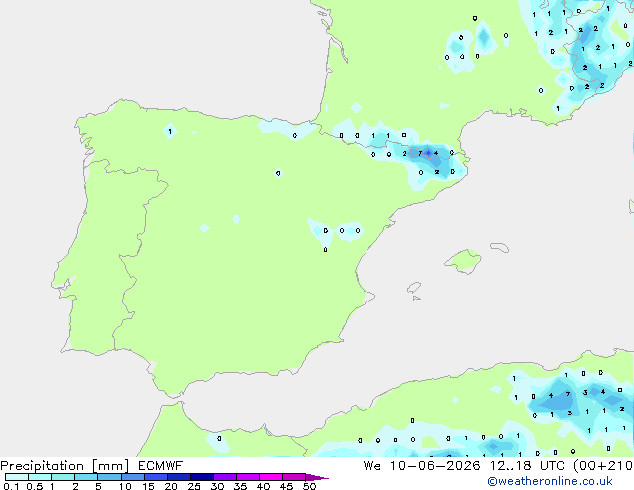Click the 20–25 mm legend swatch

coord(178,477)
